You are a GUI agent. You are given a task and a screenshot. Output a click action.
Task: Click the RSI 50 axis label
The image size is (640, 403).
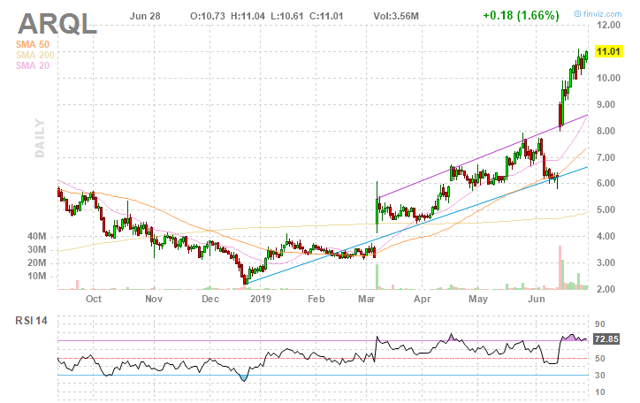(x=600, y=358)
